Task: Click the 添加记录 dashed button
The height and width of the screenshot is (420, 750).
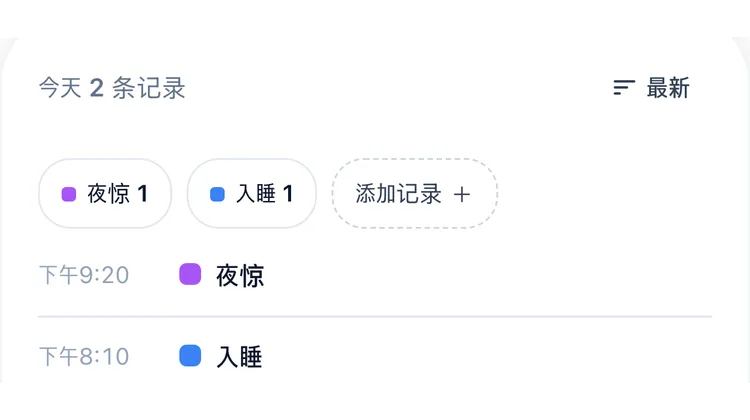Action: coord(415,194)
